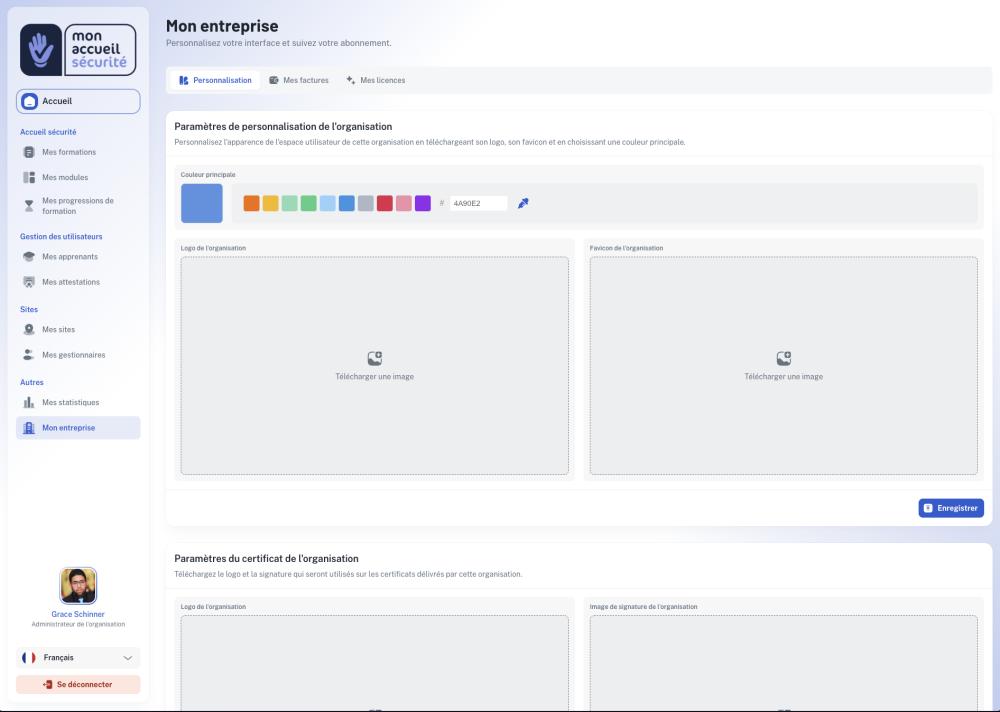Open the Français language dropdown
The height and width of the screenshot is (712, 1000).
coord(78,658)
